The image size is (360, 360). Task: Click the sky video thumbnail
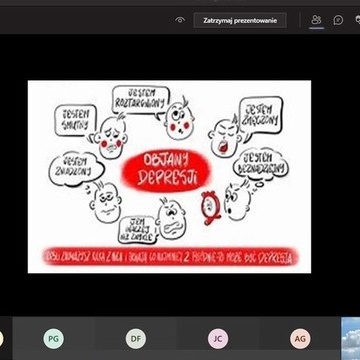[x=350, y=338]
